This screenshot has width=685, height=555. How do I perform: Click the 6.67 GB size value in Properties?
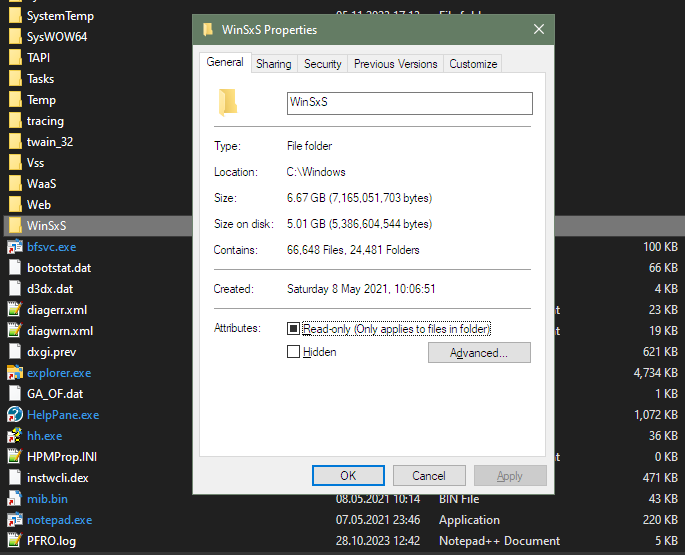tap(359, 198)
